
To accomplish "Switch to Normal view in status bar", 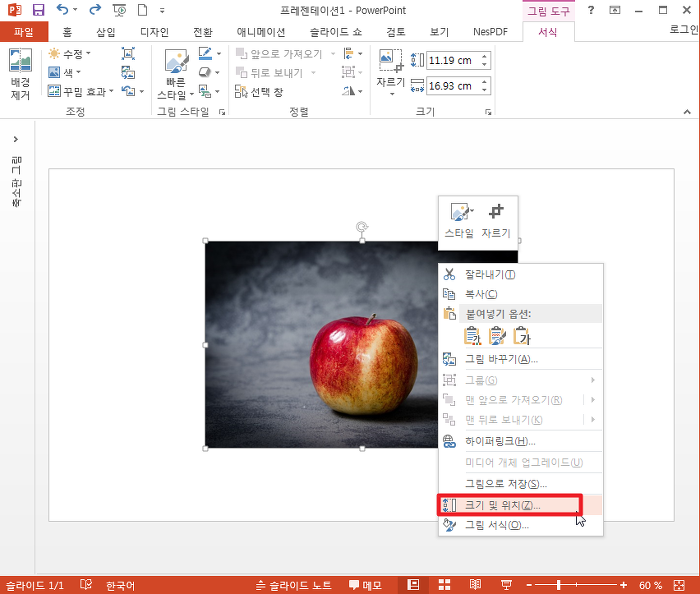I will (x=413, y=585).
